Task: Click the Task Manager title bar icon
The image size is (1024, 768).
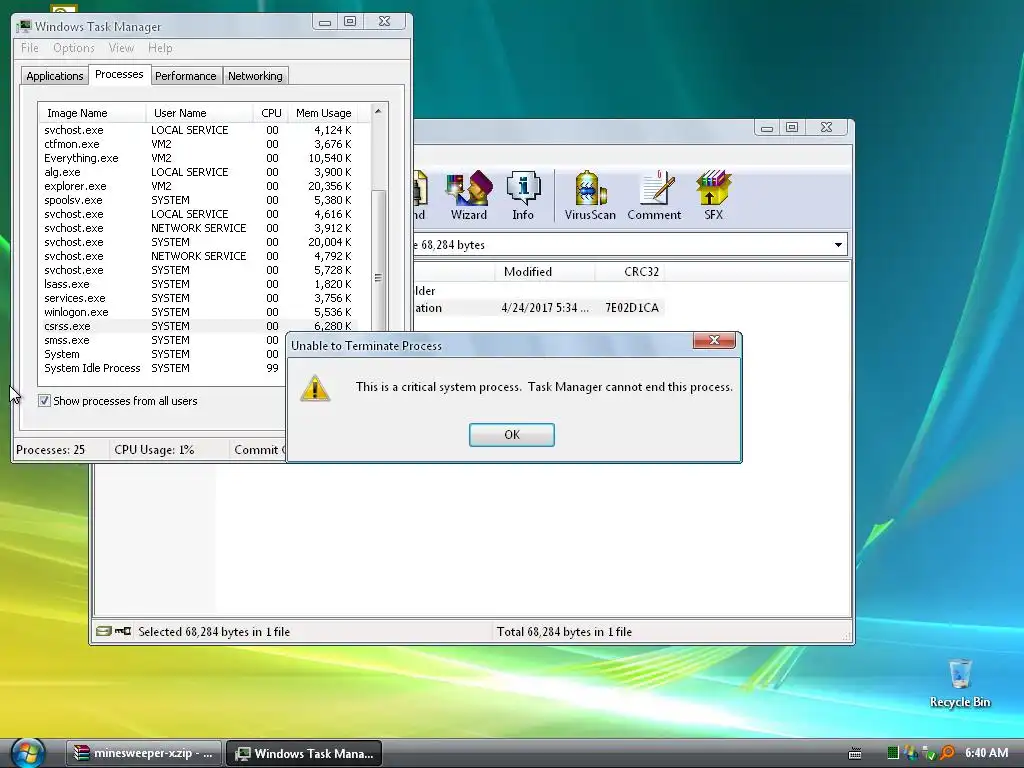Action: coord(24,26)
